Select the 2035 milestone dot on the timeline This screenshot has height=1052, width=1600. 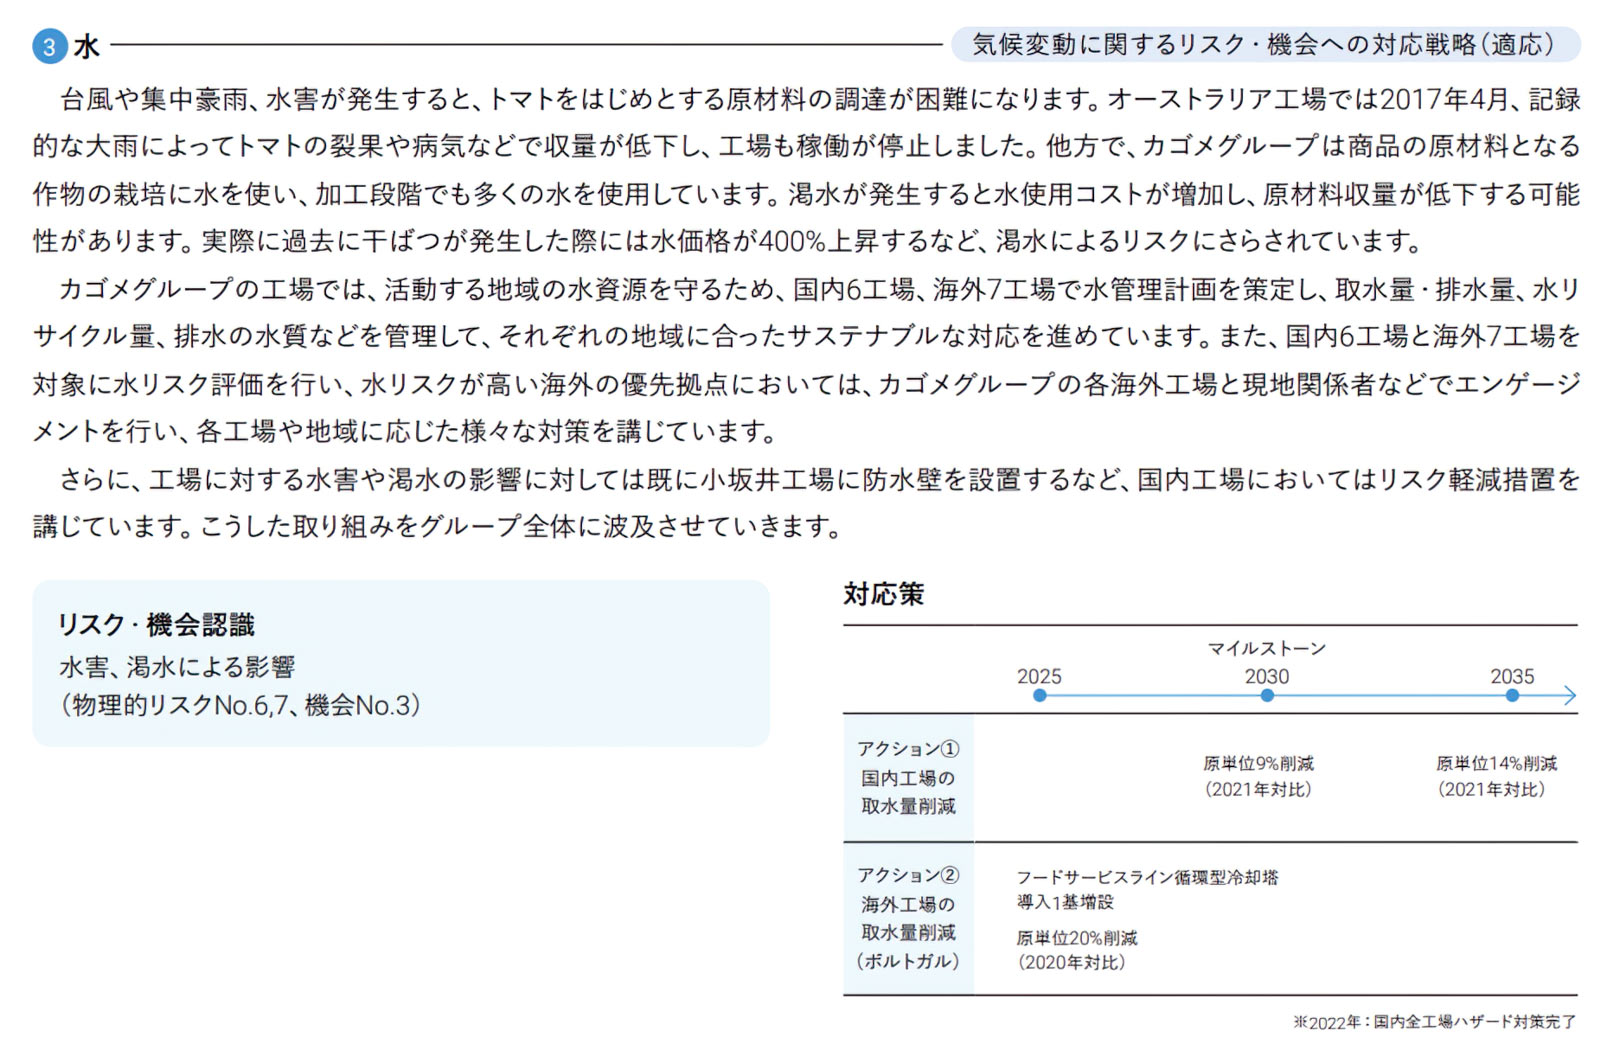pos(1511,695)
